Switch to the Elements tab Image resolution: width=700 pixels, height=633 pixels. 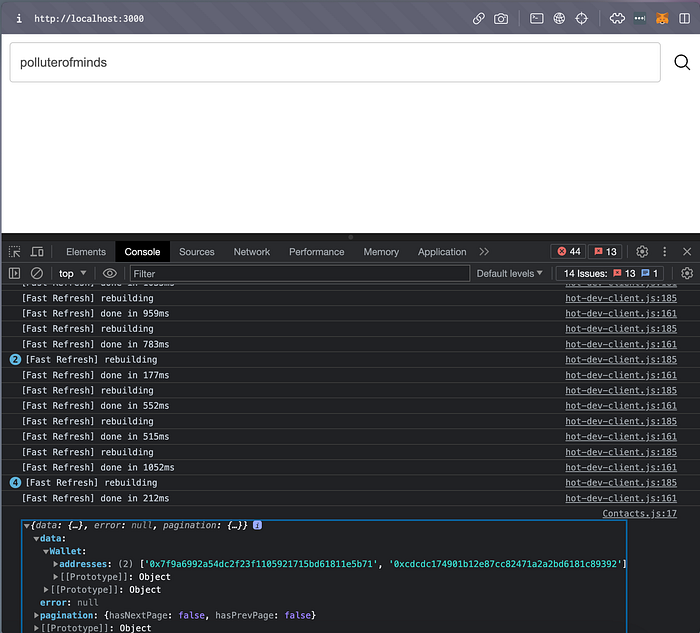point(86,252)
